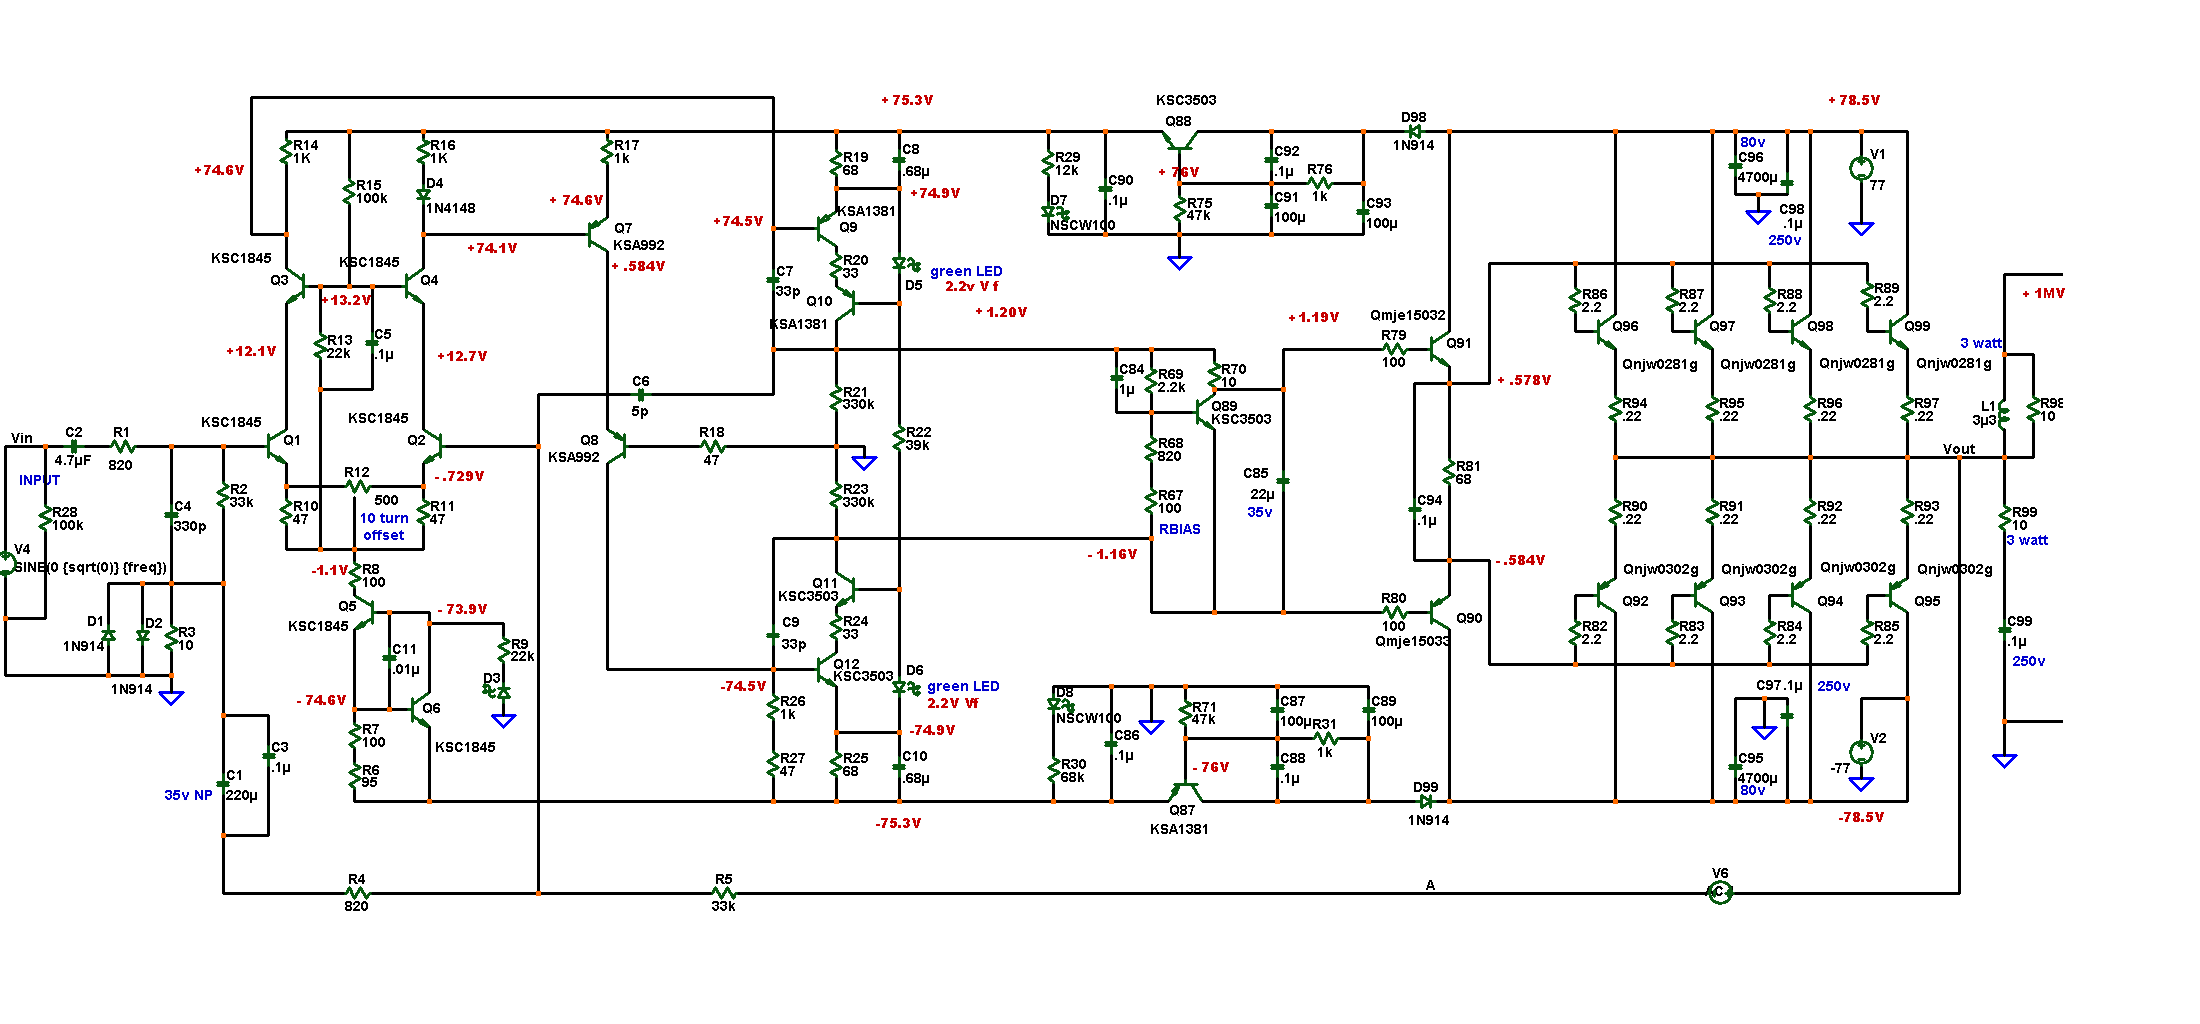Select the -78.5V supply voltage label

[1861, 817]
